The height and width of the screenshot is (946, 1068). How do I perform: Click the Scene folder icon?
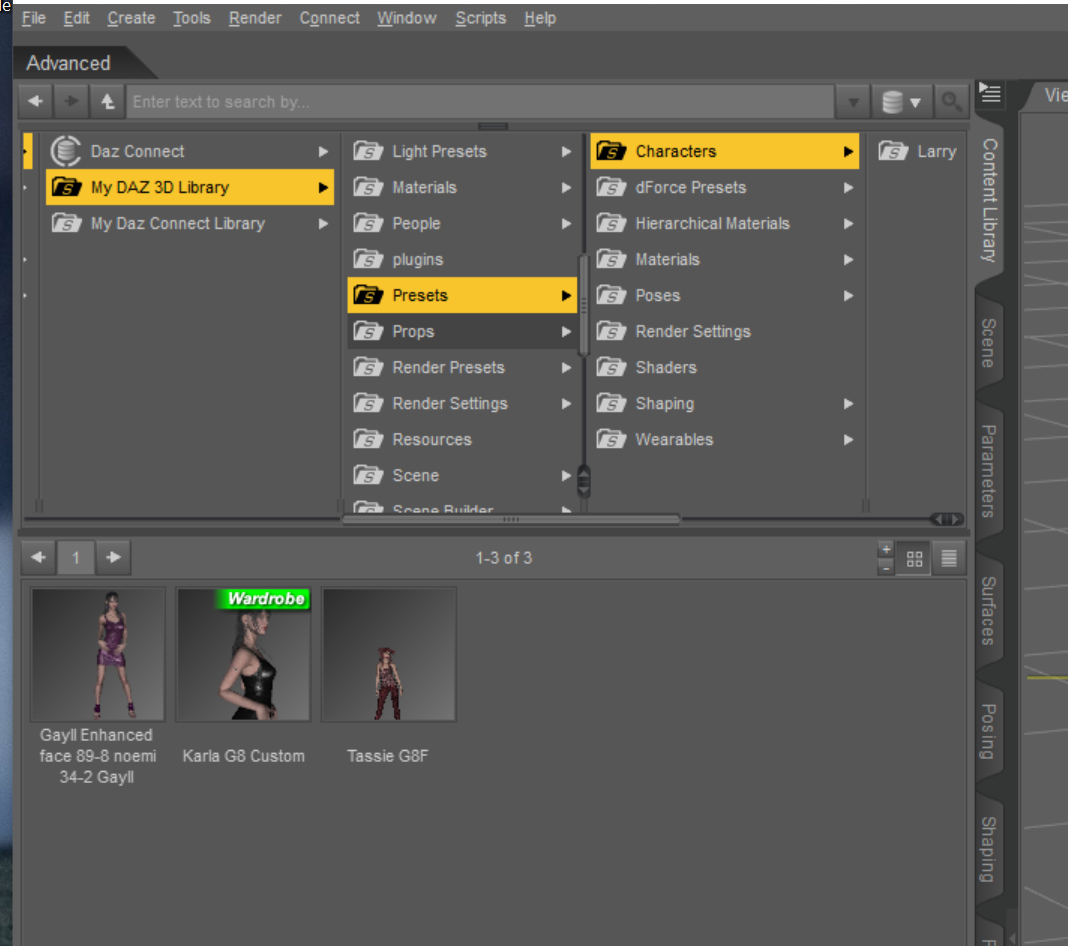[x=368, y=475]
